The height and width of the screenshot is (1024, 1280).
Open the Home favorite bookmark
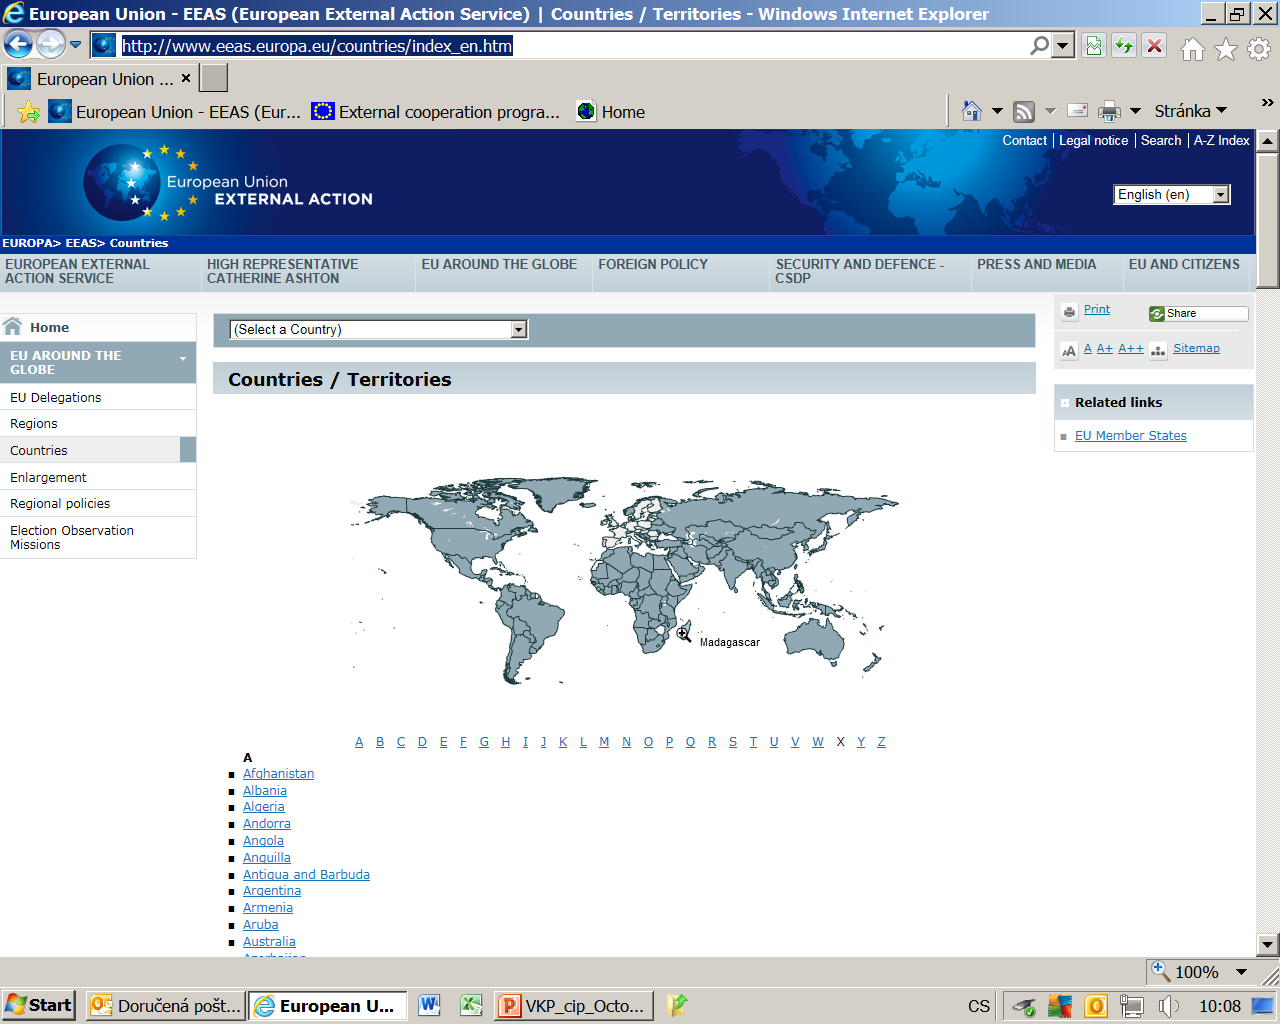pos(611,112)
